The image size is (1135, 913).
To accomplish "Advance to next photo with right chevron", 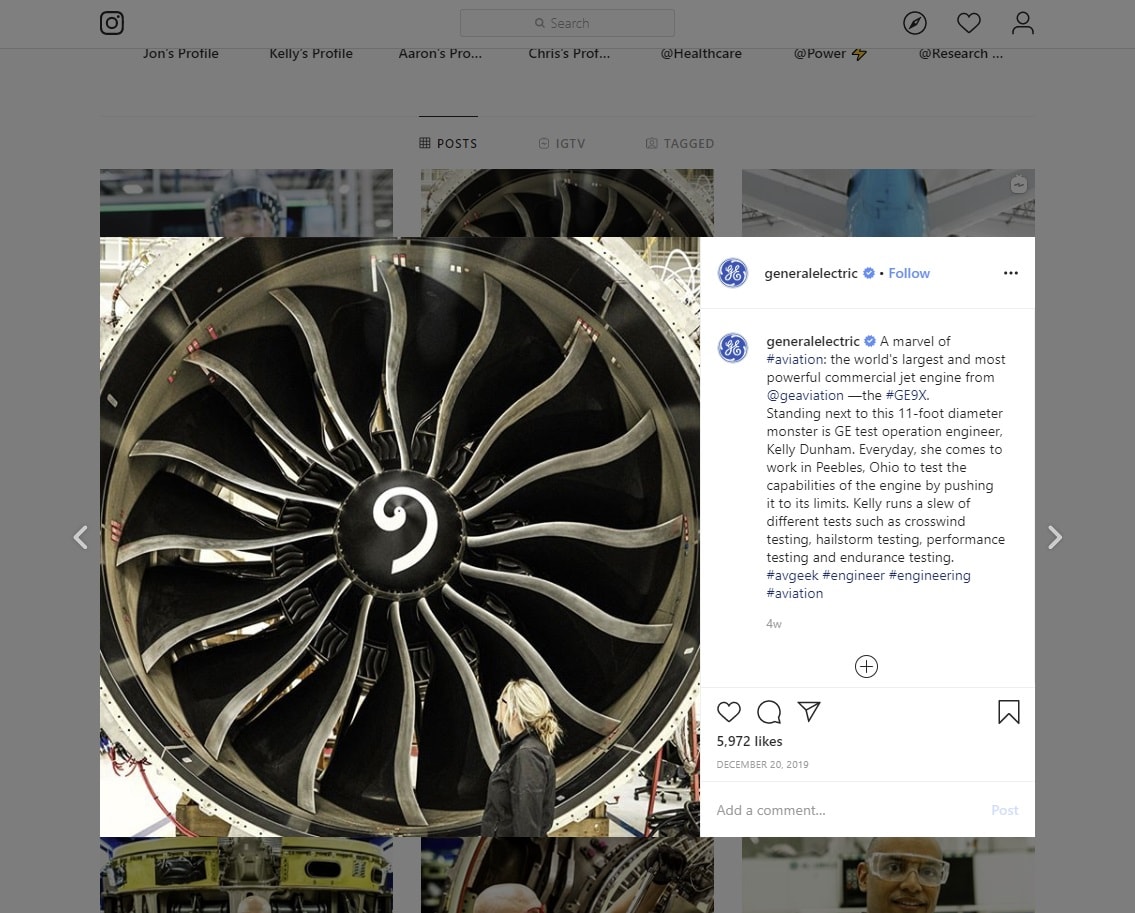I will pos(1055,537).
